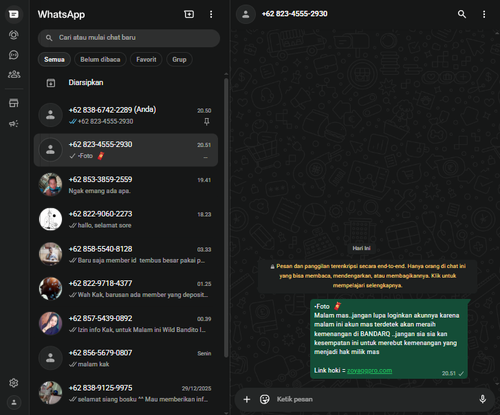
Task: Click the Diarsipkan archive icon
Action: pos(51,83)
